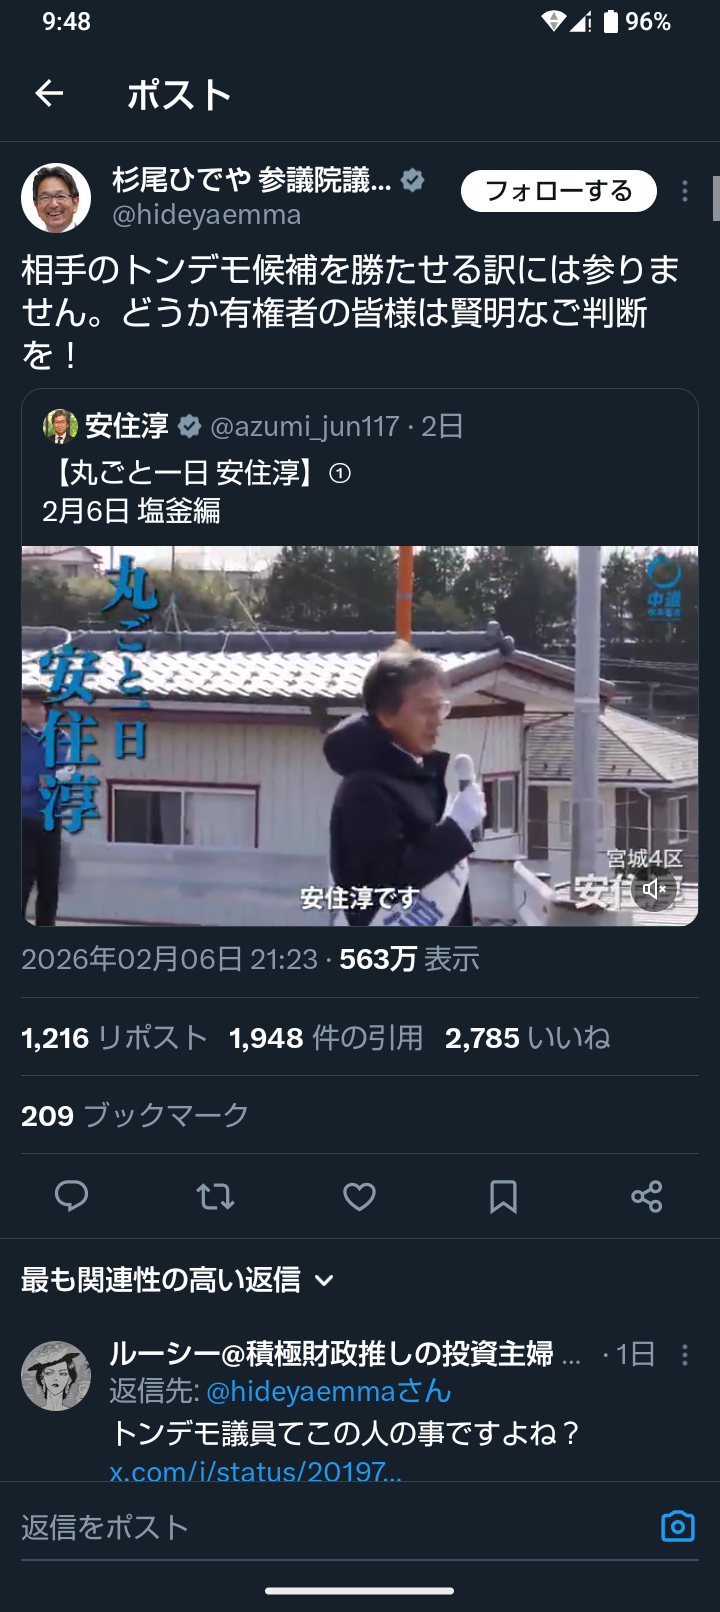Tap the camera icon in reply bar

(678, 1526)
